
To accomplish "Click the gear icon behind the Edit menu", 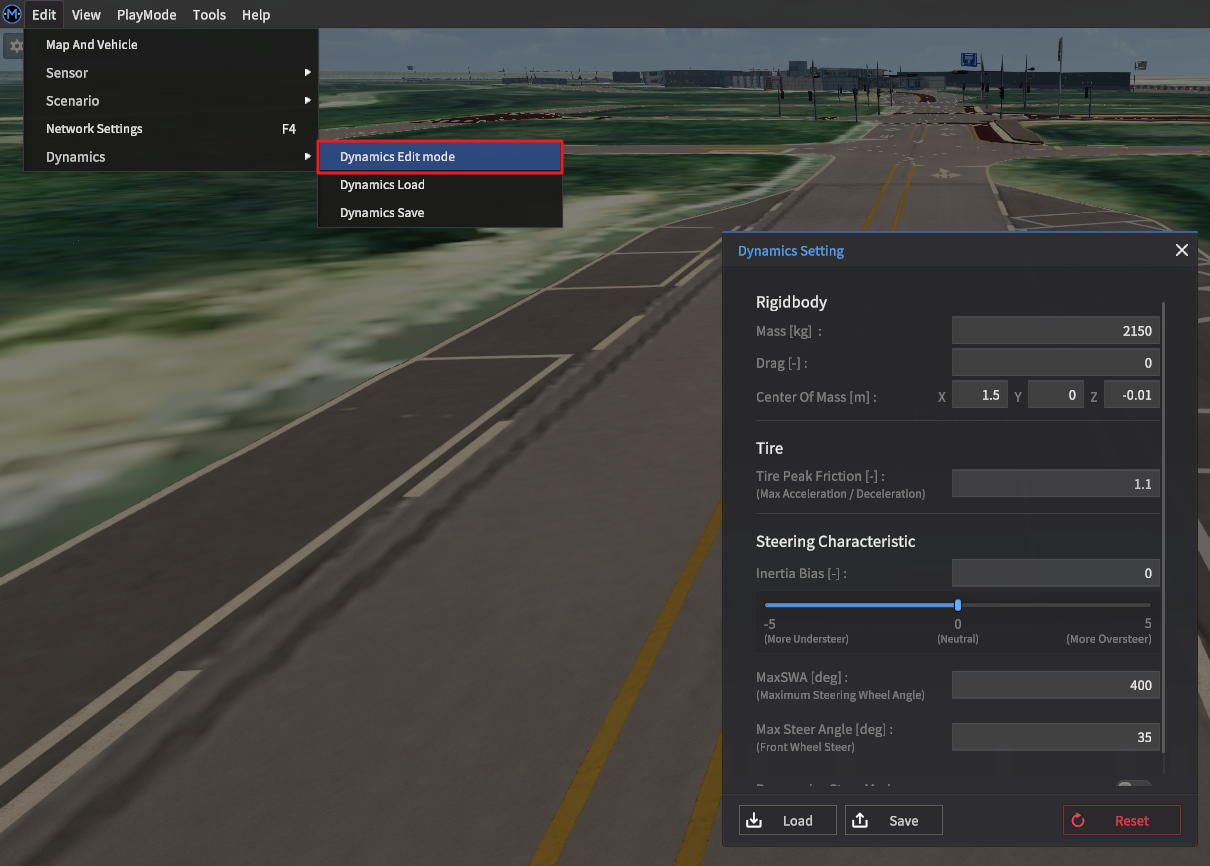I will click(15, 46).
